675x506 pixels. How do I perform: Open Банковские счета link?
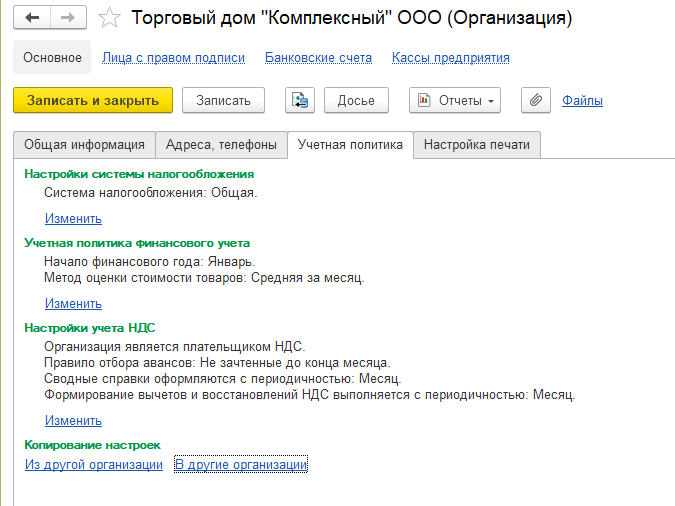[319, 58]
